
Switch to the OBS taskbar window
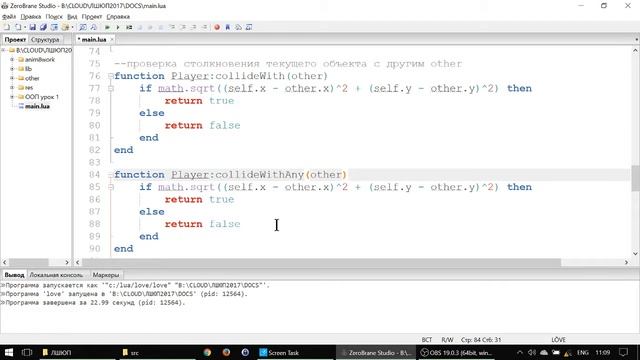click(456, 352)
